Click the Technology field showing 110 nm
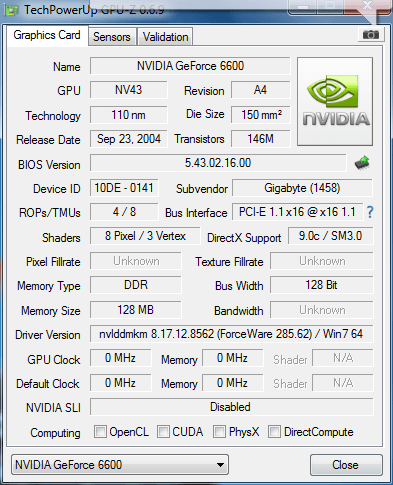This screenshot has height=485, width=393. click(129, 115)
